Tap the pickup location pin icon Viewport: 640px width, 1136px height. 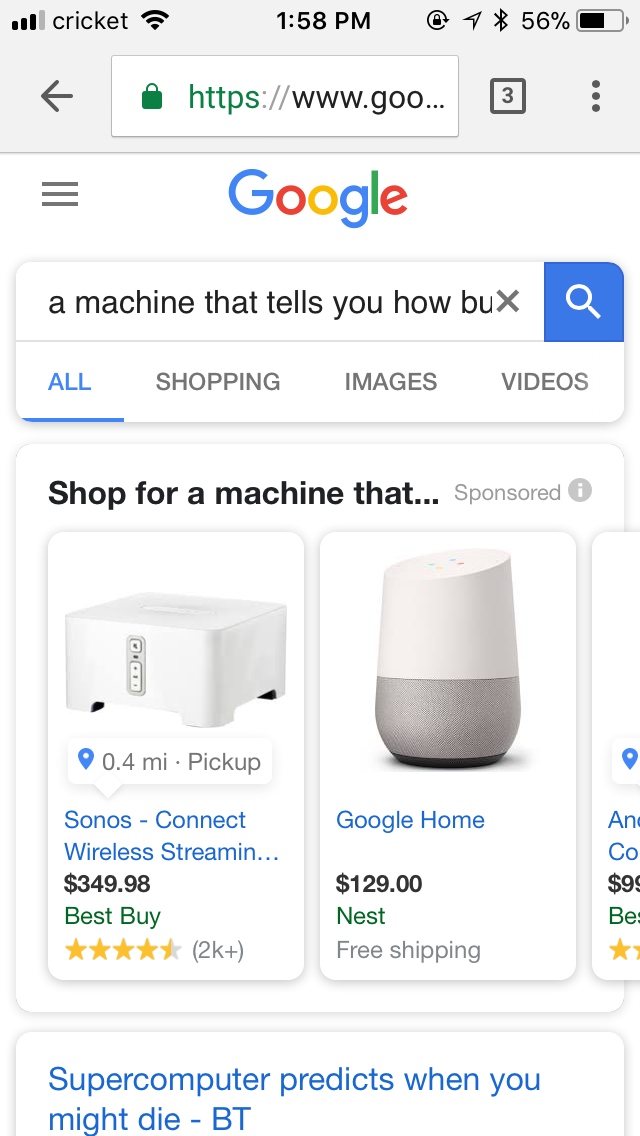[86, 759]
